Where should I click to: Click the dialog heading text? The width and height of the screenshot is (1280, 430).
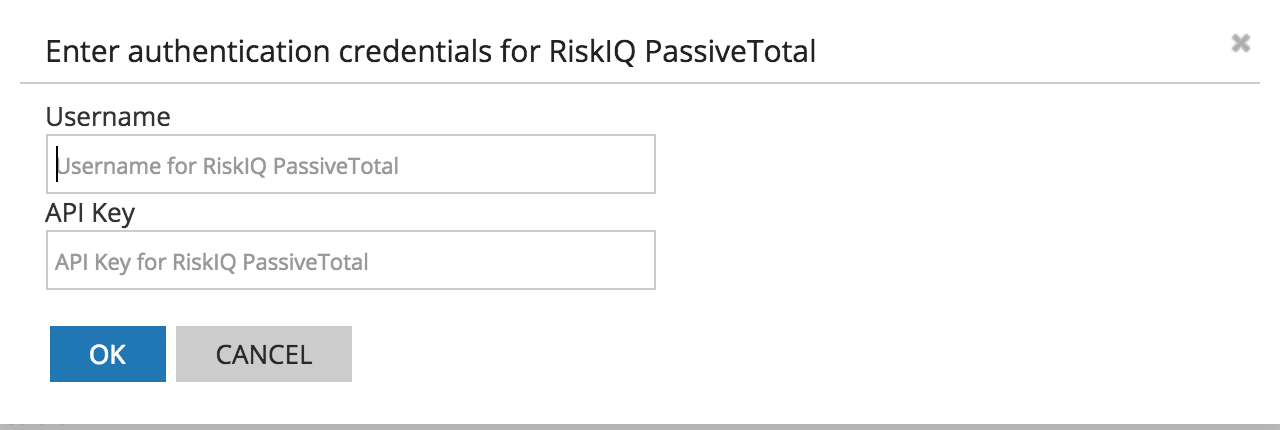tap(431, 51)
